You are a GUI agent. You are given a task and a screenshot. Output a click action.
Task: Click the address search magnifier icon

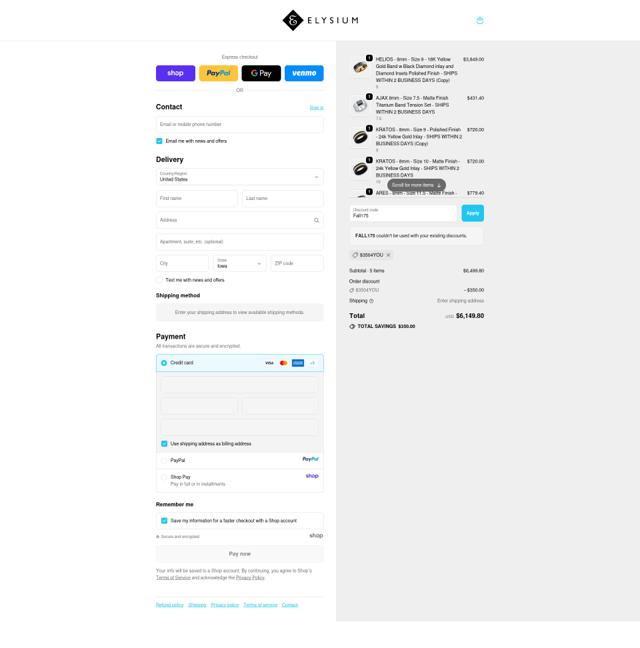pos(316,220)
